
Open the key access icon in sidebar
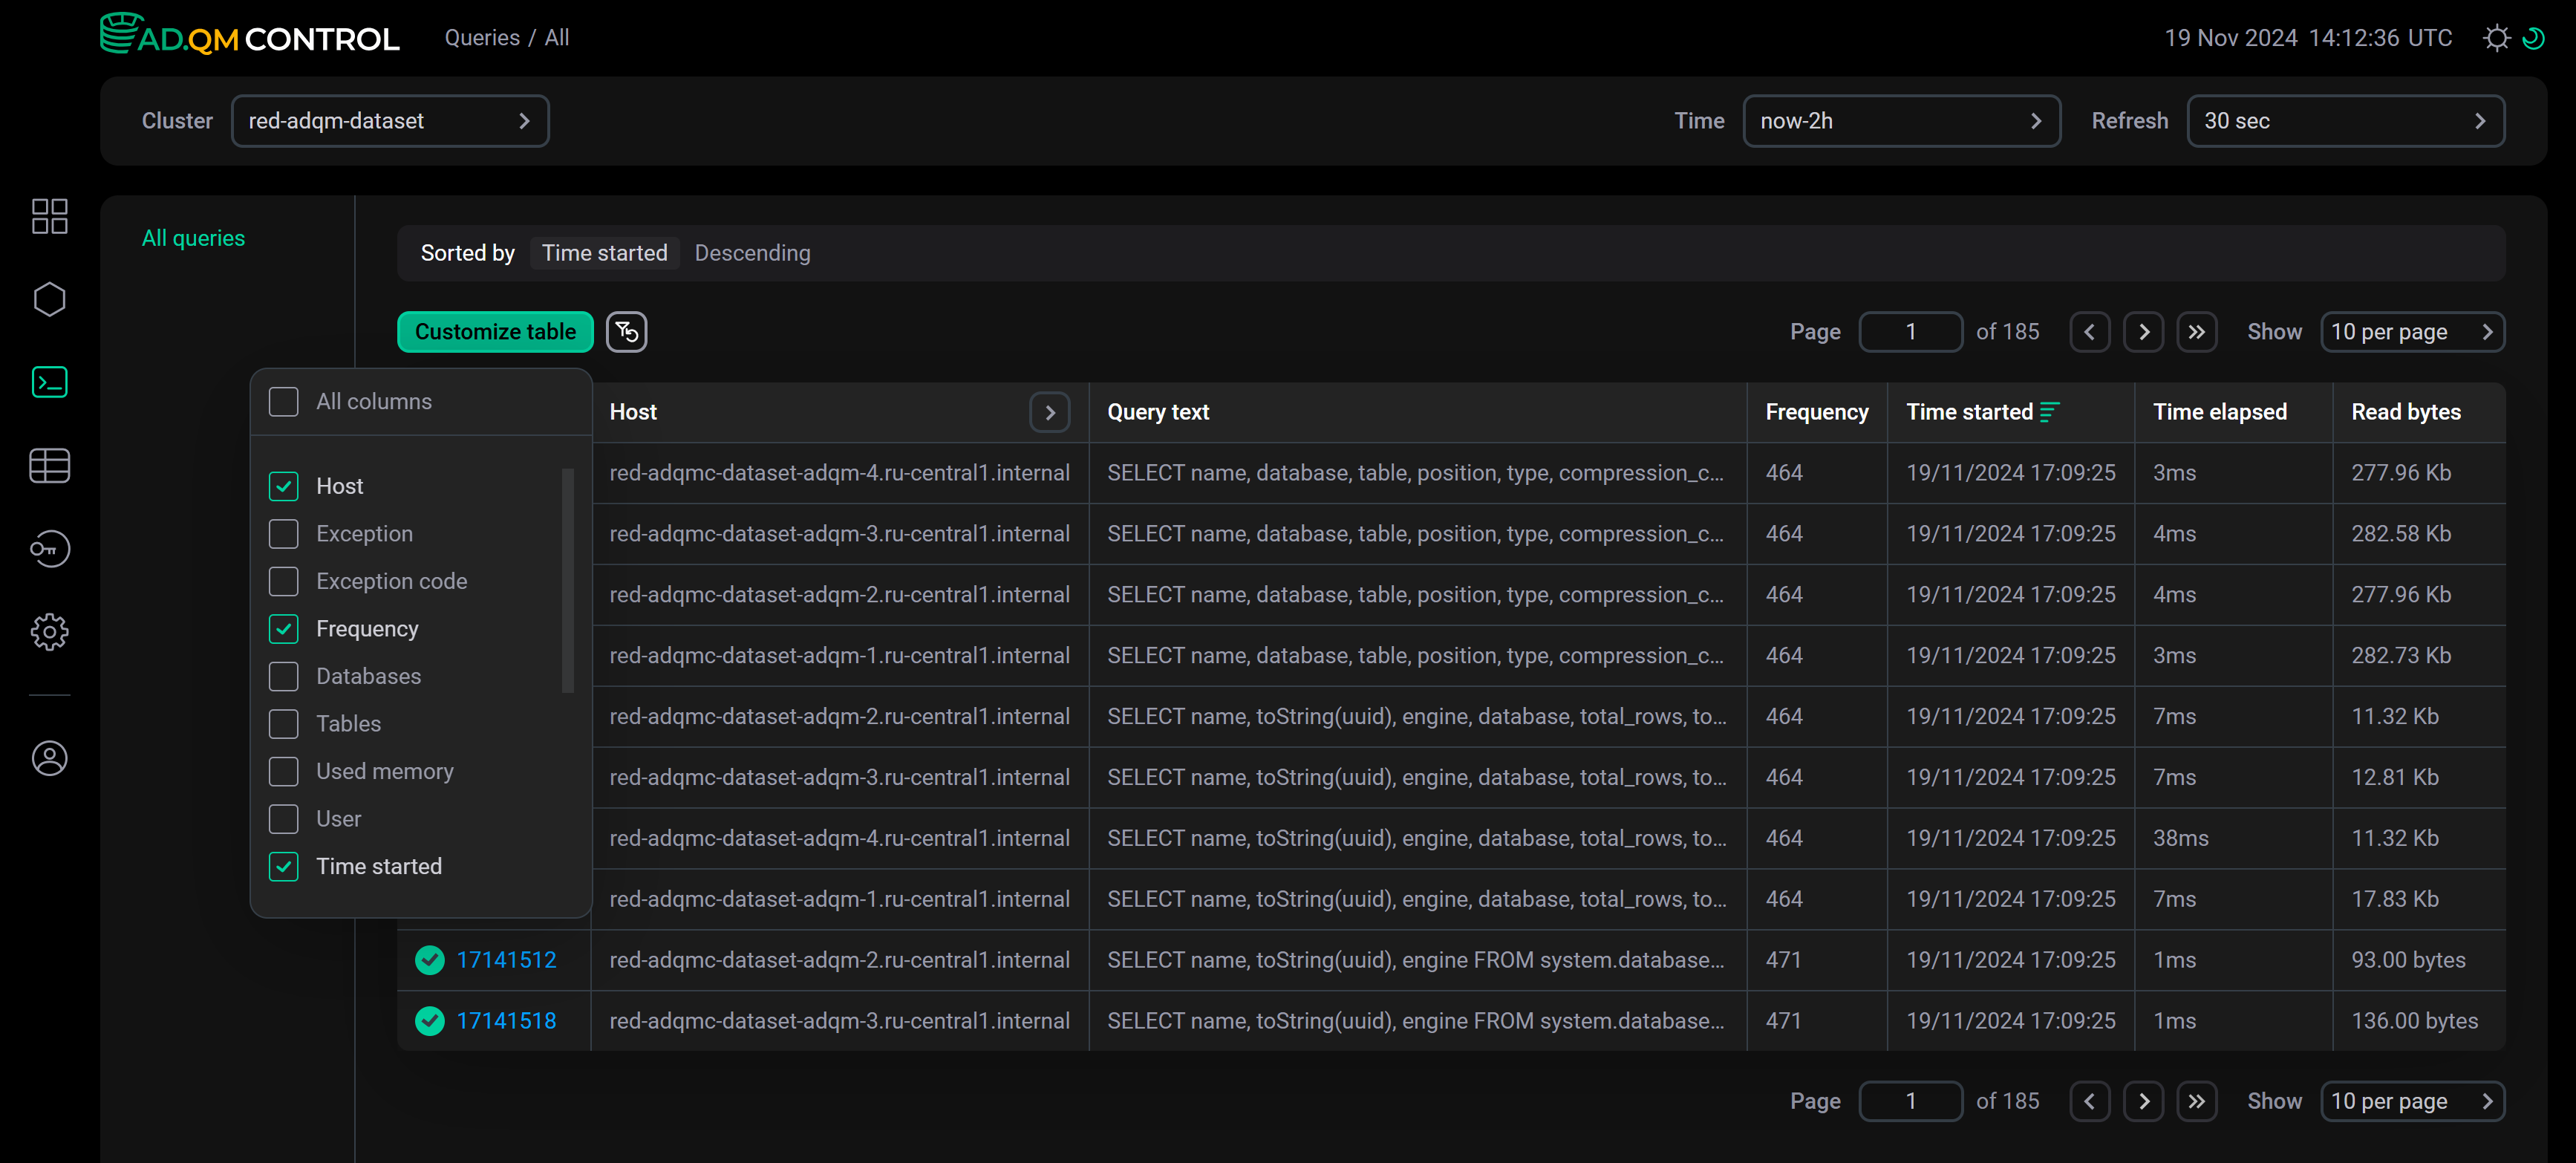[49, 548]
